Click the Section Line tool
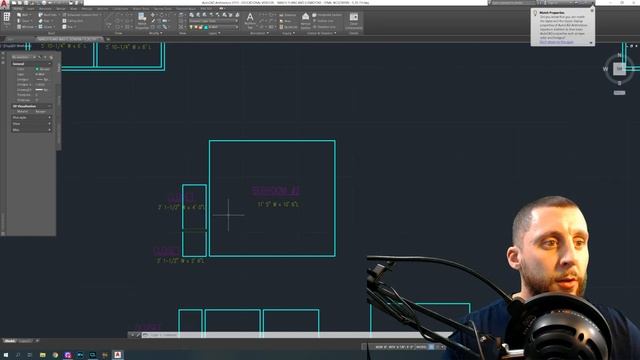640x360 pixels. tap(324, 21)
